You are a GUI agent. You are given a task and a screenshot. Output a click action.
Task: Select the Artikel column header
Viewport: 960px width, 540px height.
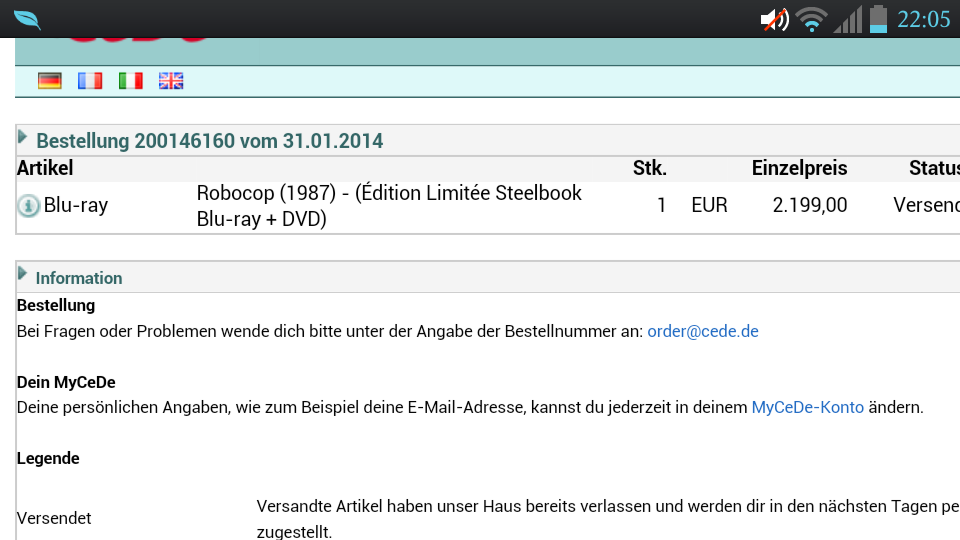[45, 168]
